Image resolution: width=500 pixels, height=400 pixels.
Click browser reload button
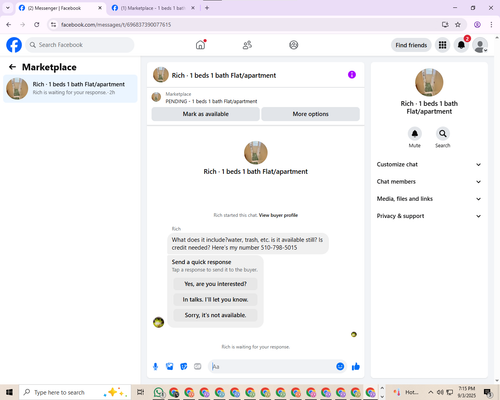[37, 24]
